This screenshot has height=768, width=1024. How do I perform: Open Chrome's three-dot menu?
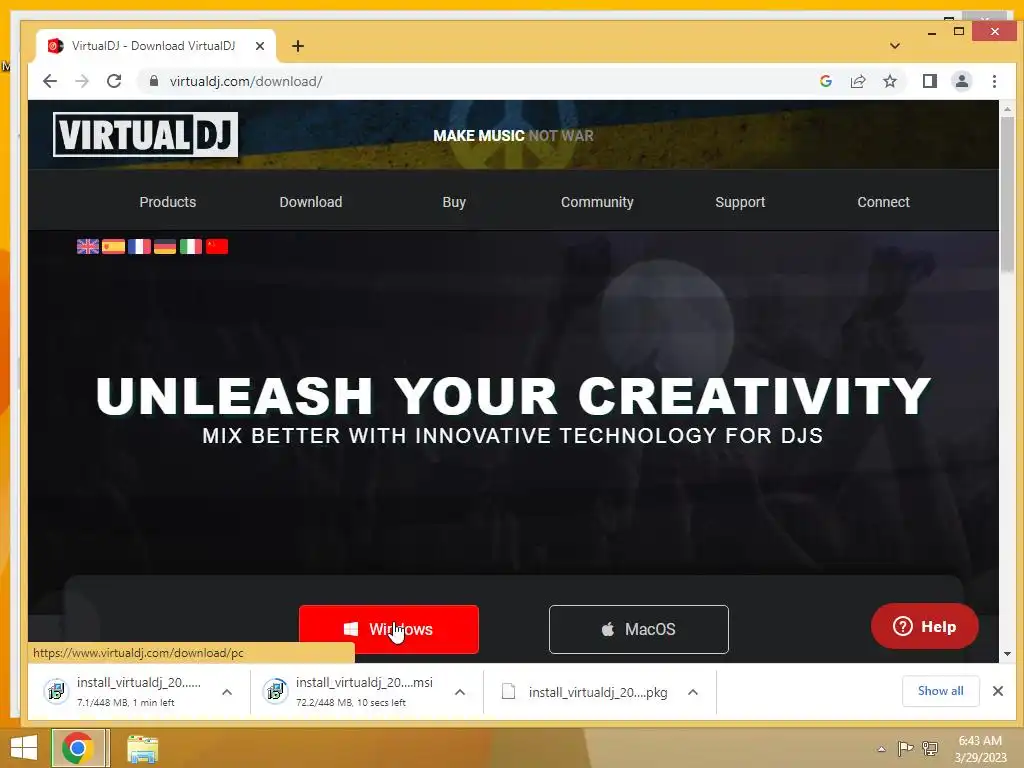994,81
